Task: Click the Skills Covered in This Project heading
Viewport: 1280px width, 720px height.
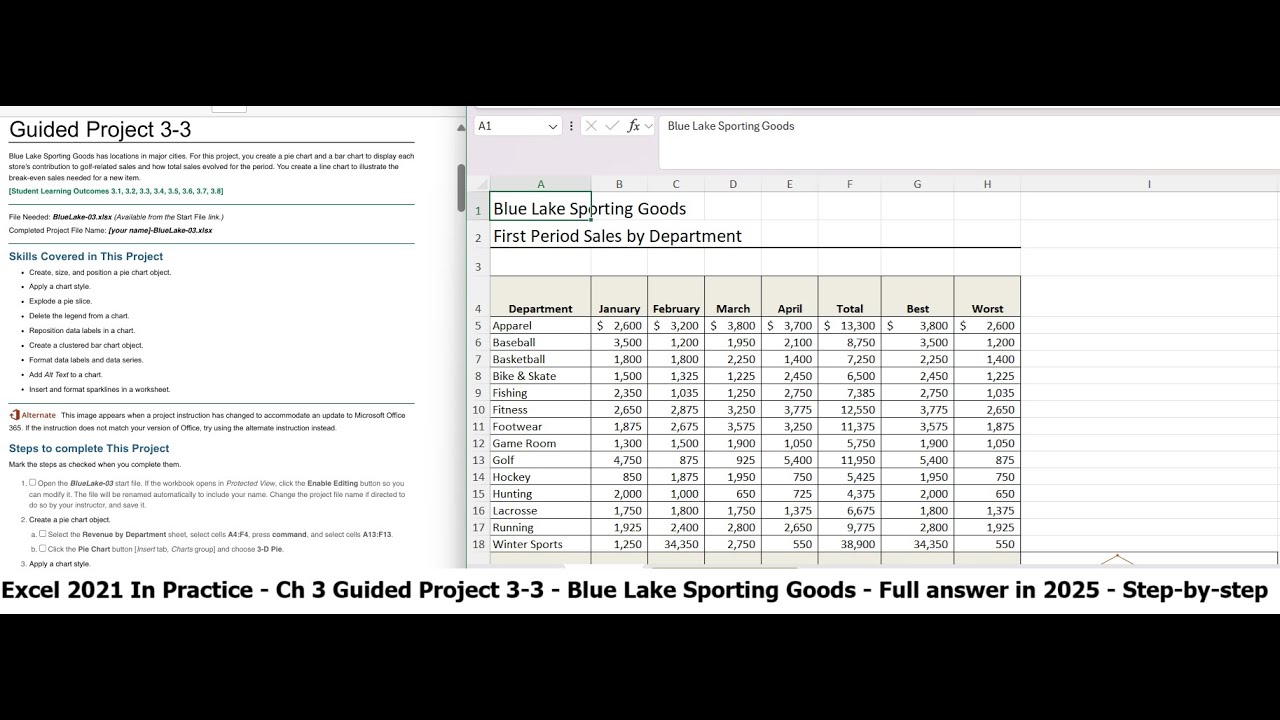Action: [x=86, y=256]
